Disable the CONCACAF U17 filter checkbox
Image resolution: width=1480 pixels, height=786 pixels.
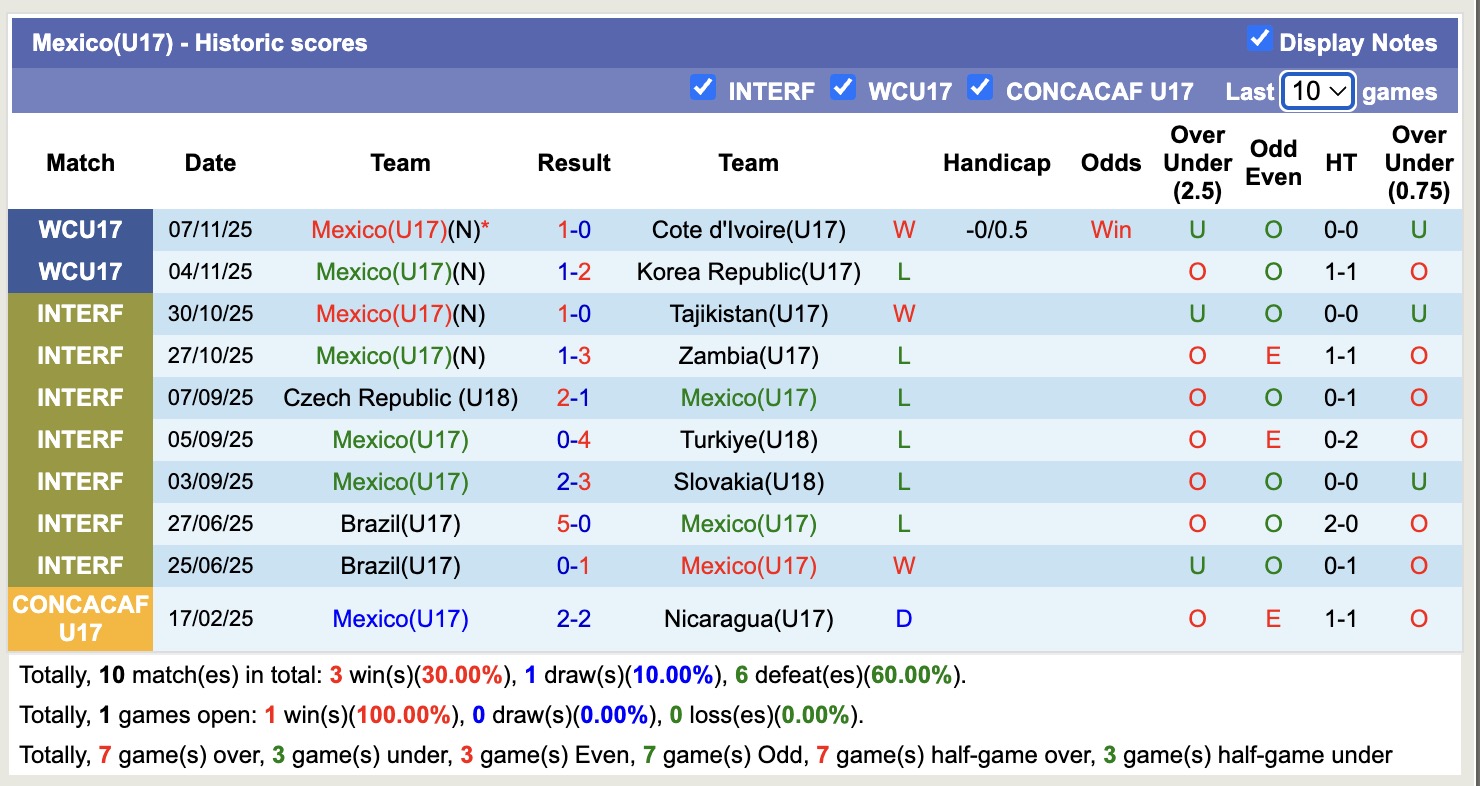[x=980, y=88]
